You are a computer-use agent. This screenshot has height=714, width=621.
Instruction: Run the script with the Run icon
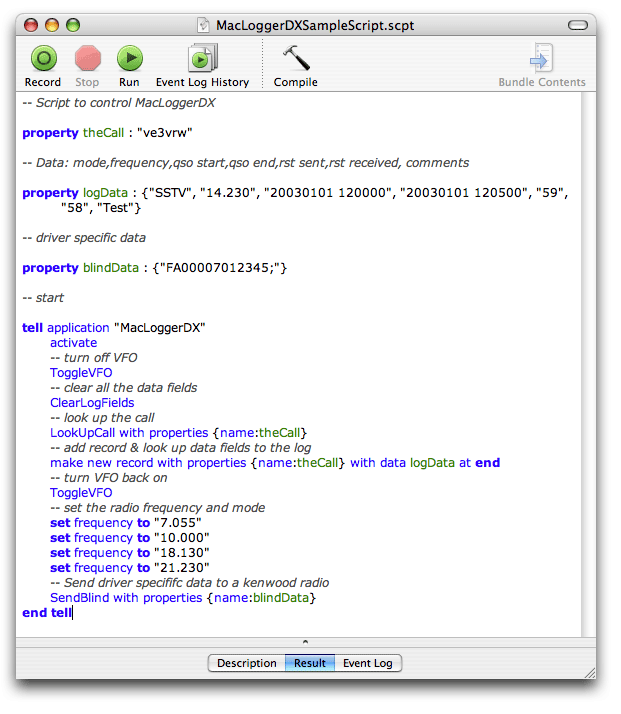point(129,59)
